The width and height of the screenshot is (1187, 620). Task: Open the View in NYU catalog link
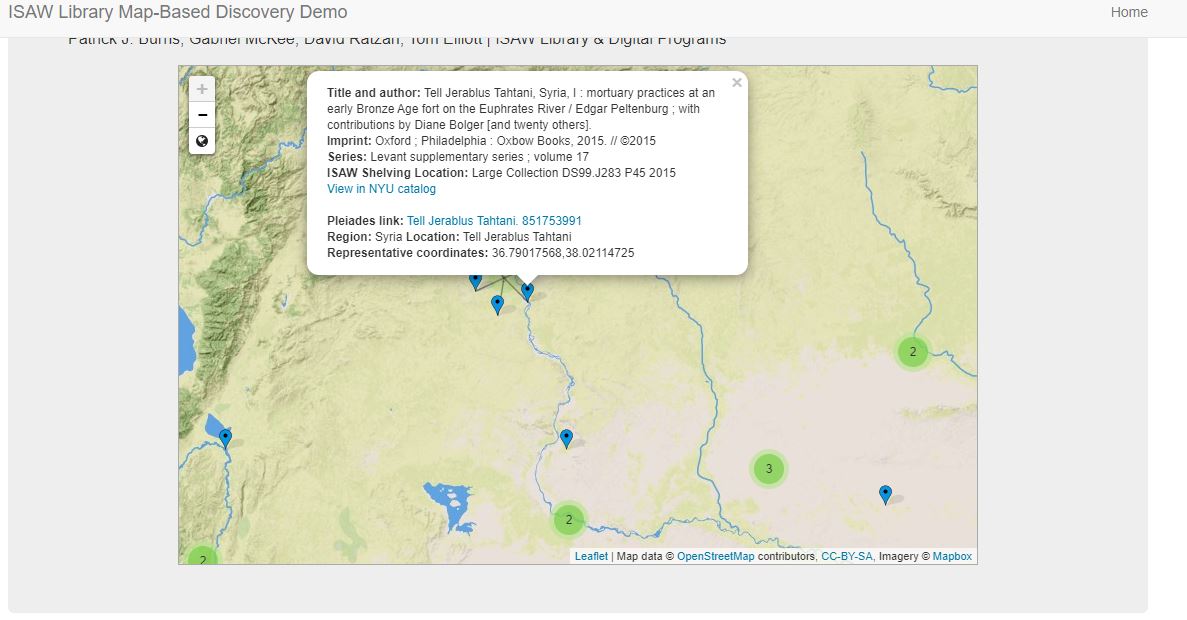pyautogui.click(x=381, y=189)
